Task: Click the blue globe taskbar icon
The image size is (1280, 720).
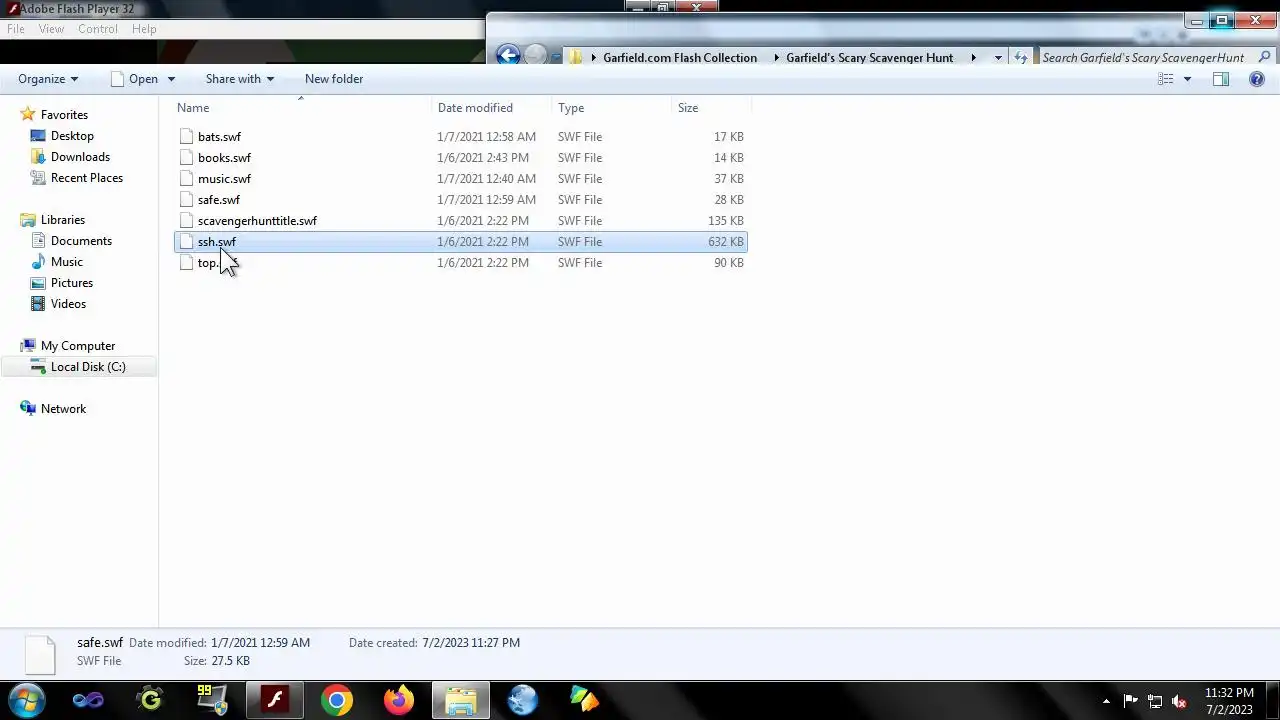Action: [523, 700]
